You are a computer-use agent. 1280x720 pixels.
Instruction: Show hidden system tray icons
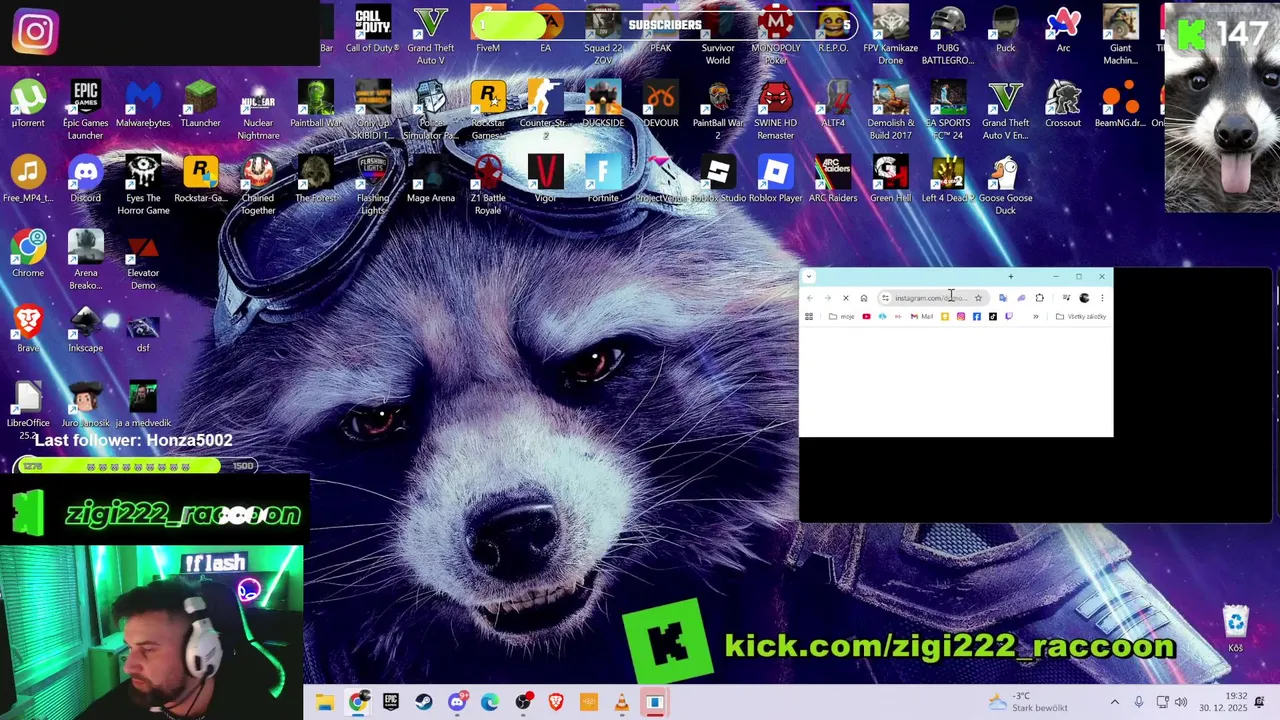pyautogui.click(x=1115, y=702)
